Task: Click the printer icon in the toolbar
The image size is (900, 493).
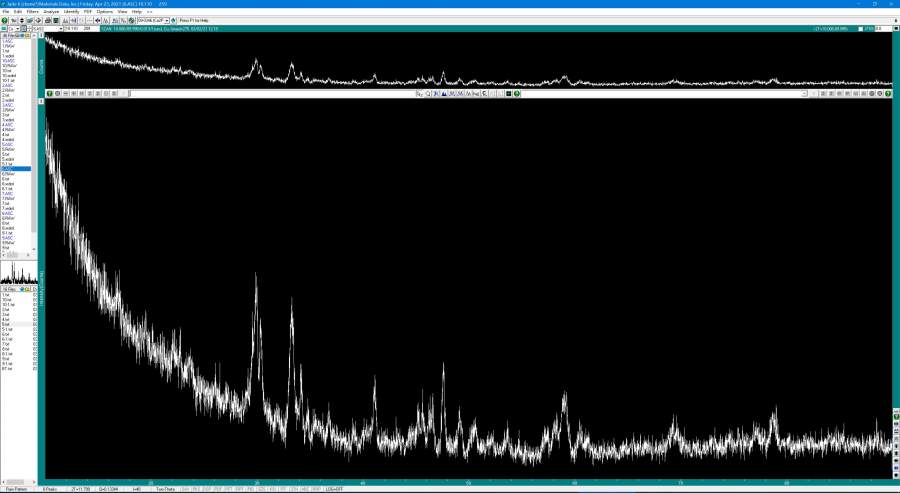Action: (x=48, y=21)
